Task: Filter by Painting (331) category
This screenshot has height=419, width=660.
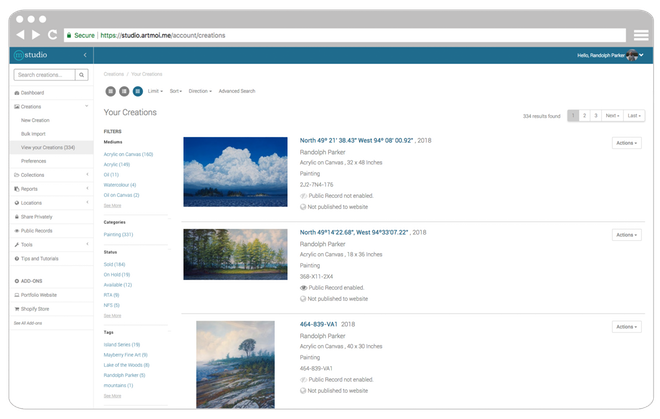Action: (x=118, y=235)
